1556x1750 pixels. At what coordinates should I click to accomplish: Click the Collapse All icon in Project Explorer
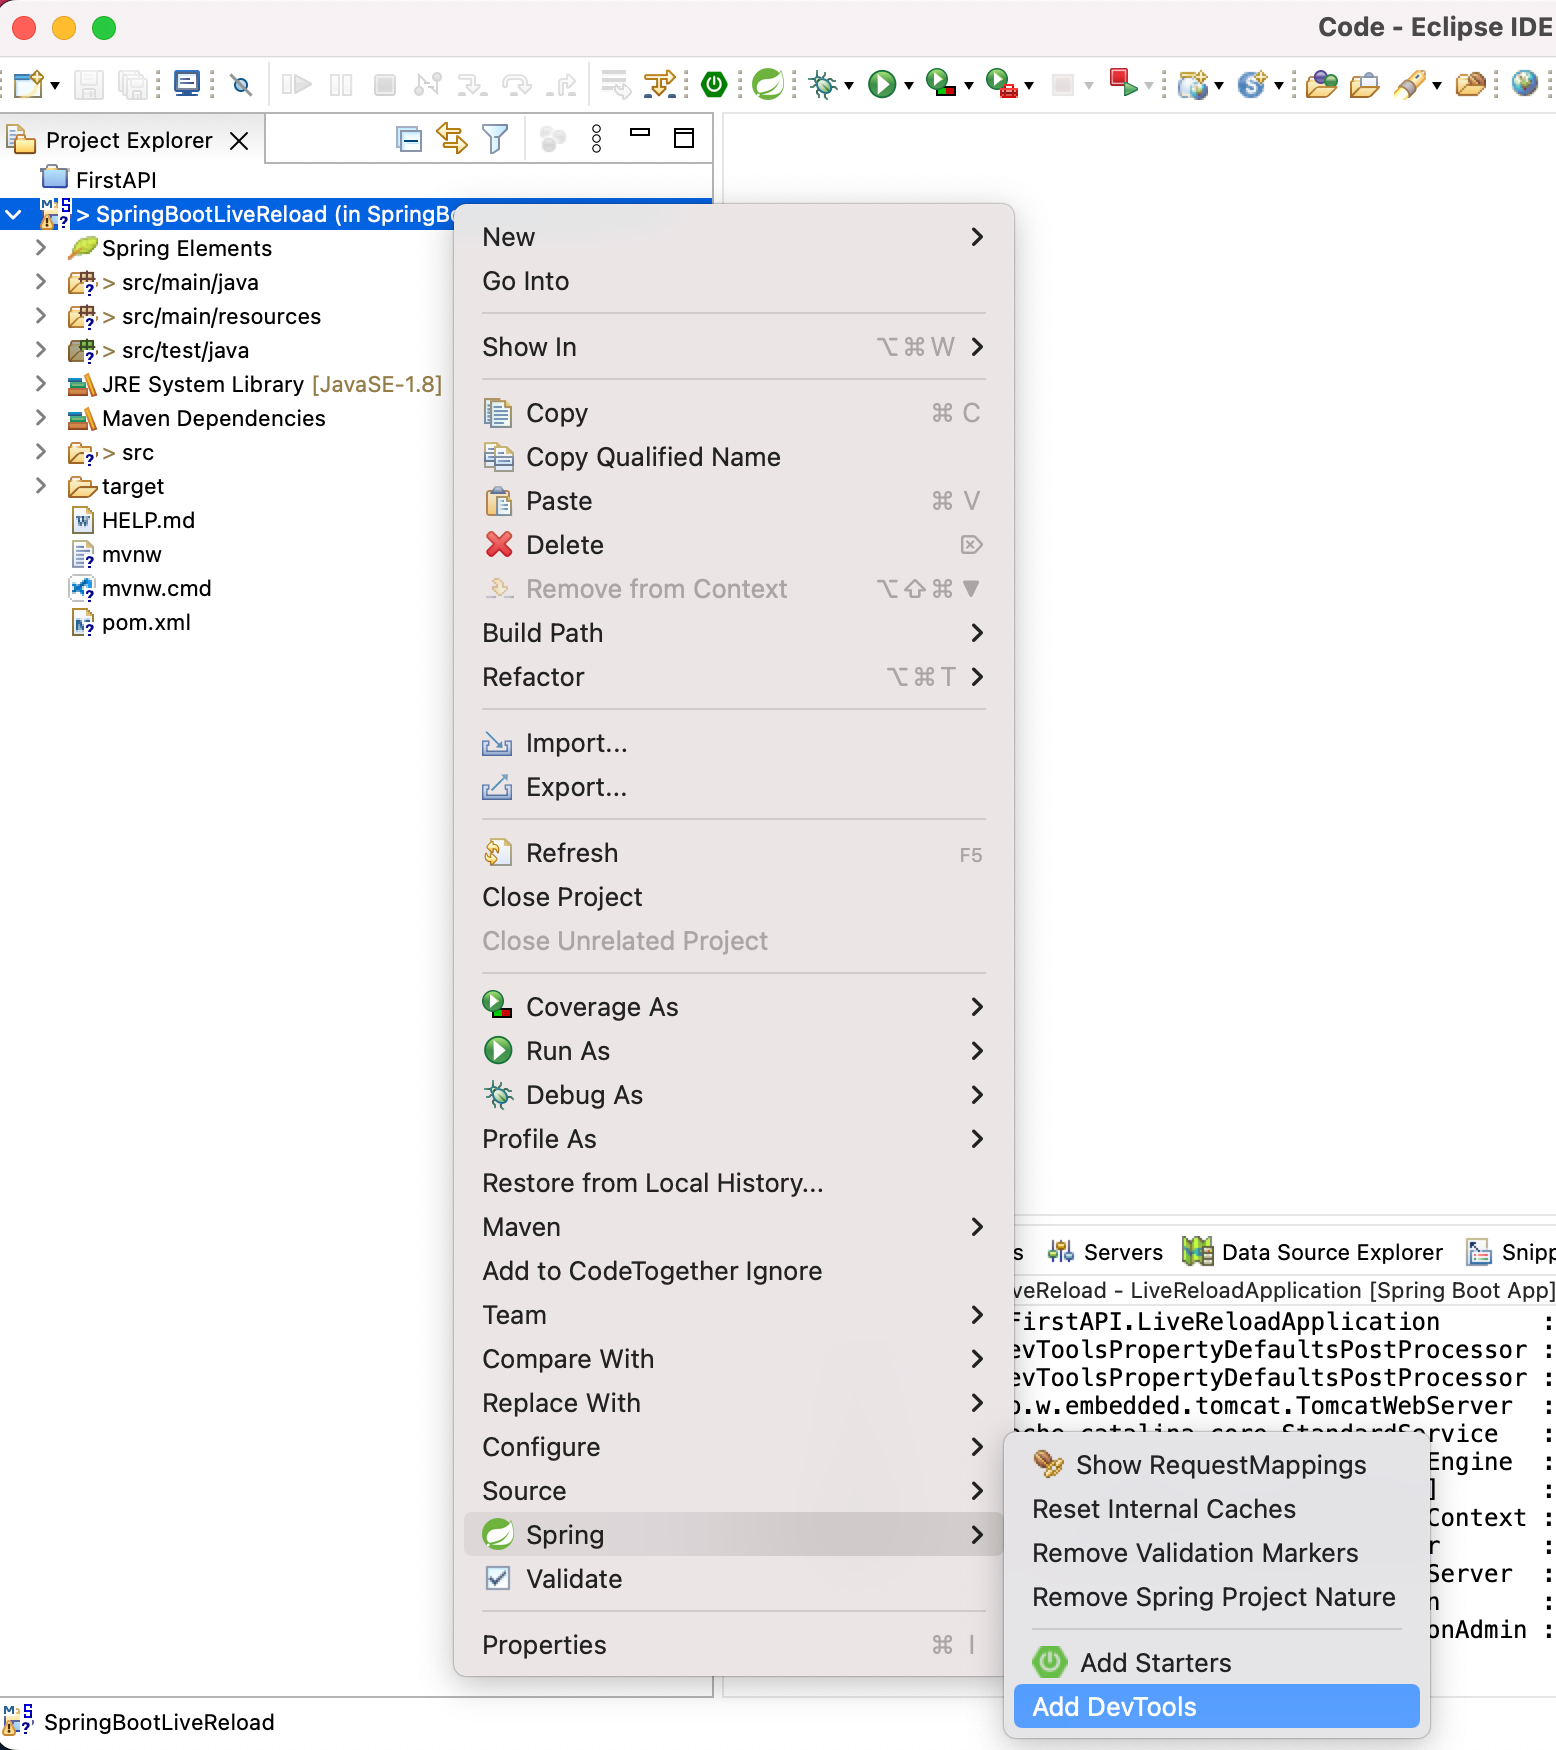(x=409, y=139)
